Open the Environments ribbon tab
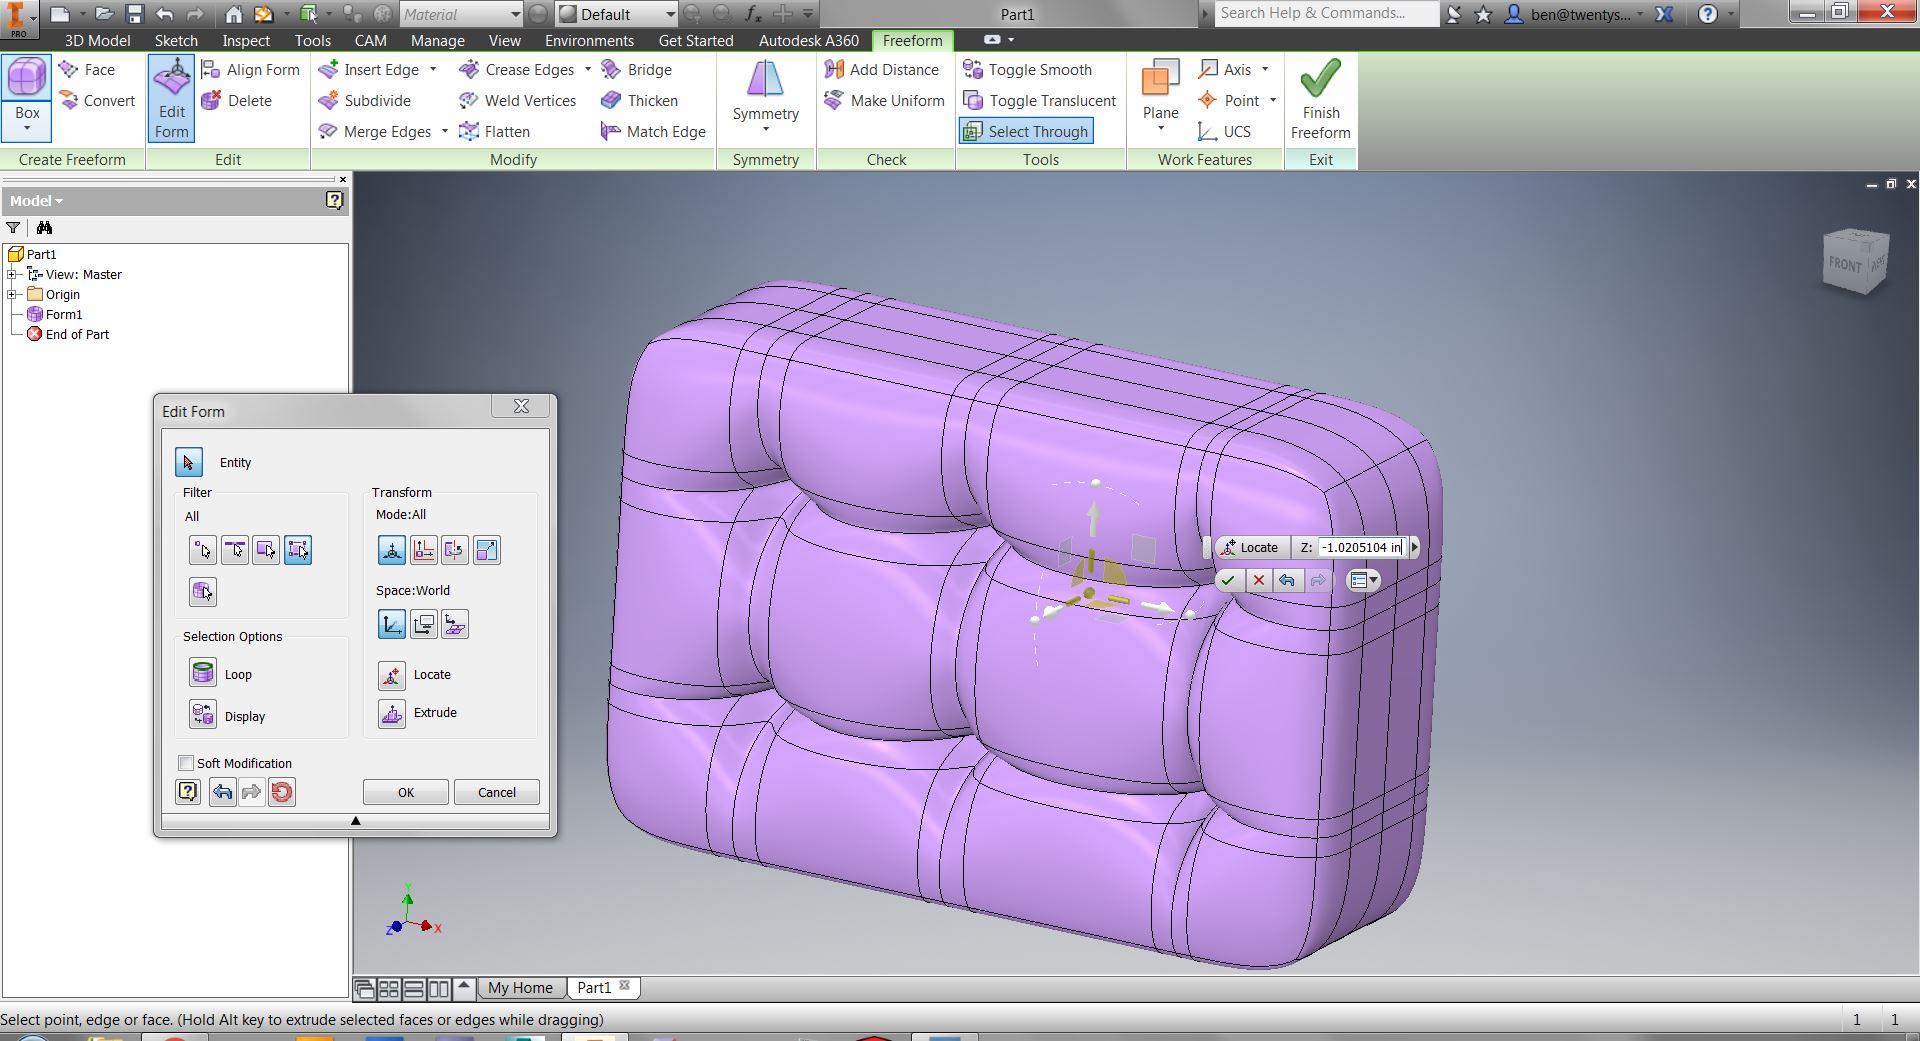Viewport: 1920px width, 1041px height. click(x=589, y=41)
